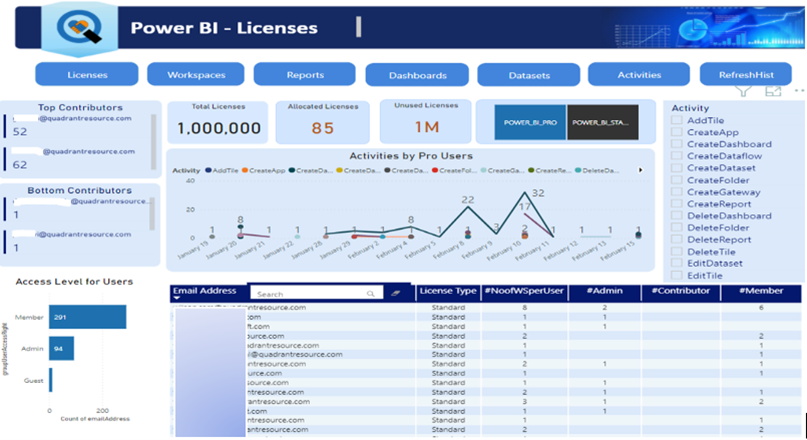Image resolution: width=807 pixels, height=440 pixels.
Task: Click AddTile legend marker in chart
Action: click(207, 171)
